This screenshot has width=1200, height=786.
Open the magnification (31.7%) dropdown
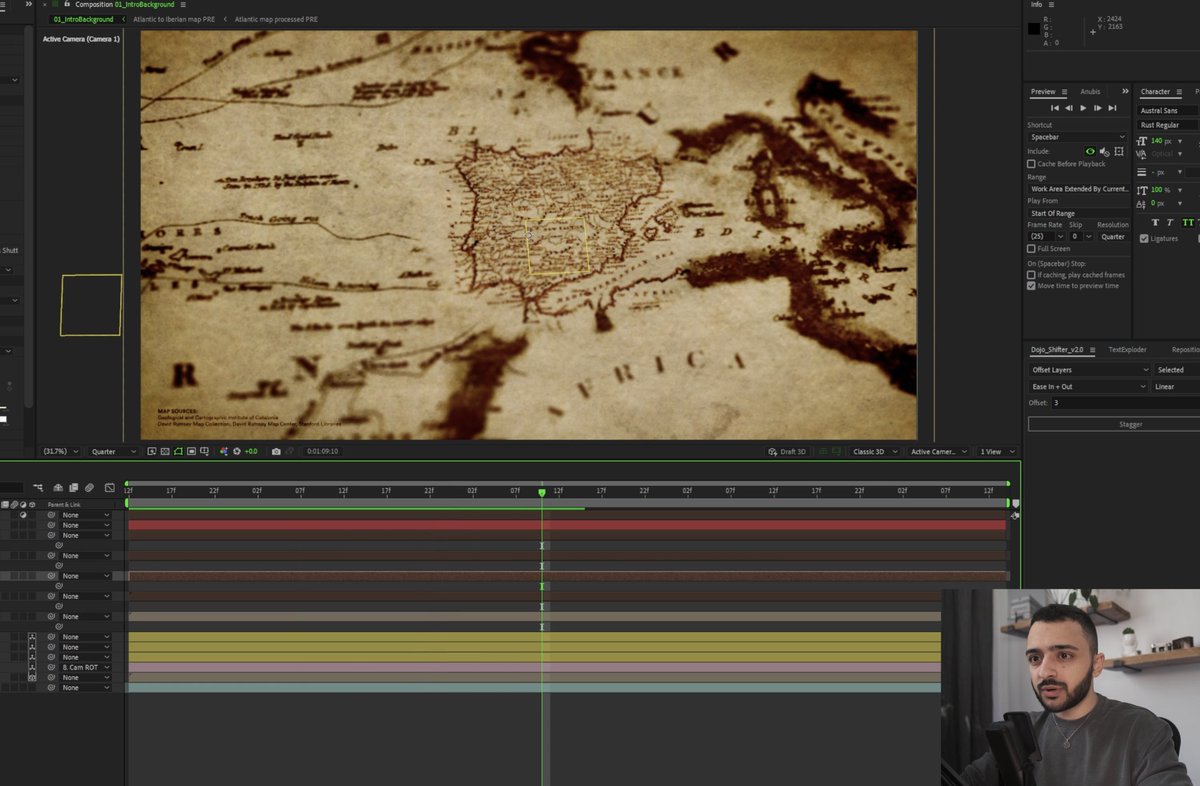61,452
